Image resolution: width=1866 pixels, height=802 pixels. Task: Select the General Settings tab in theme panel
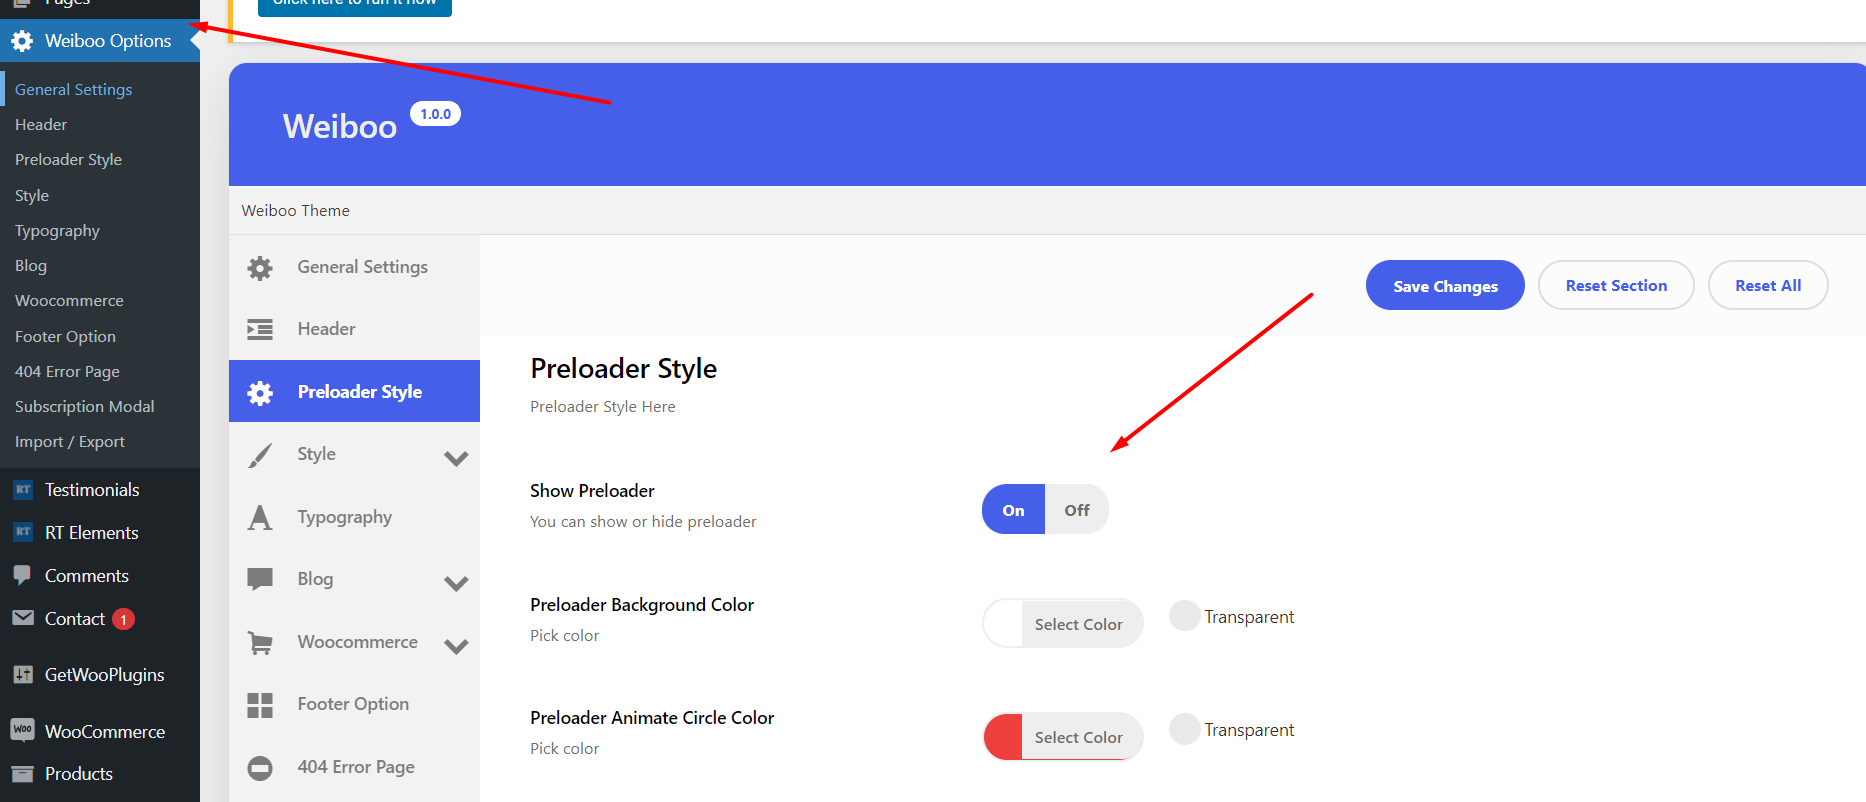tap(354, 267)
